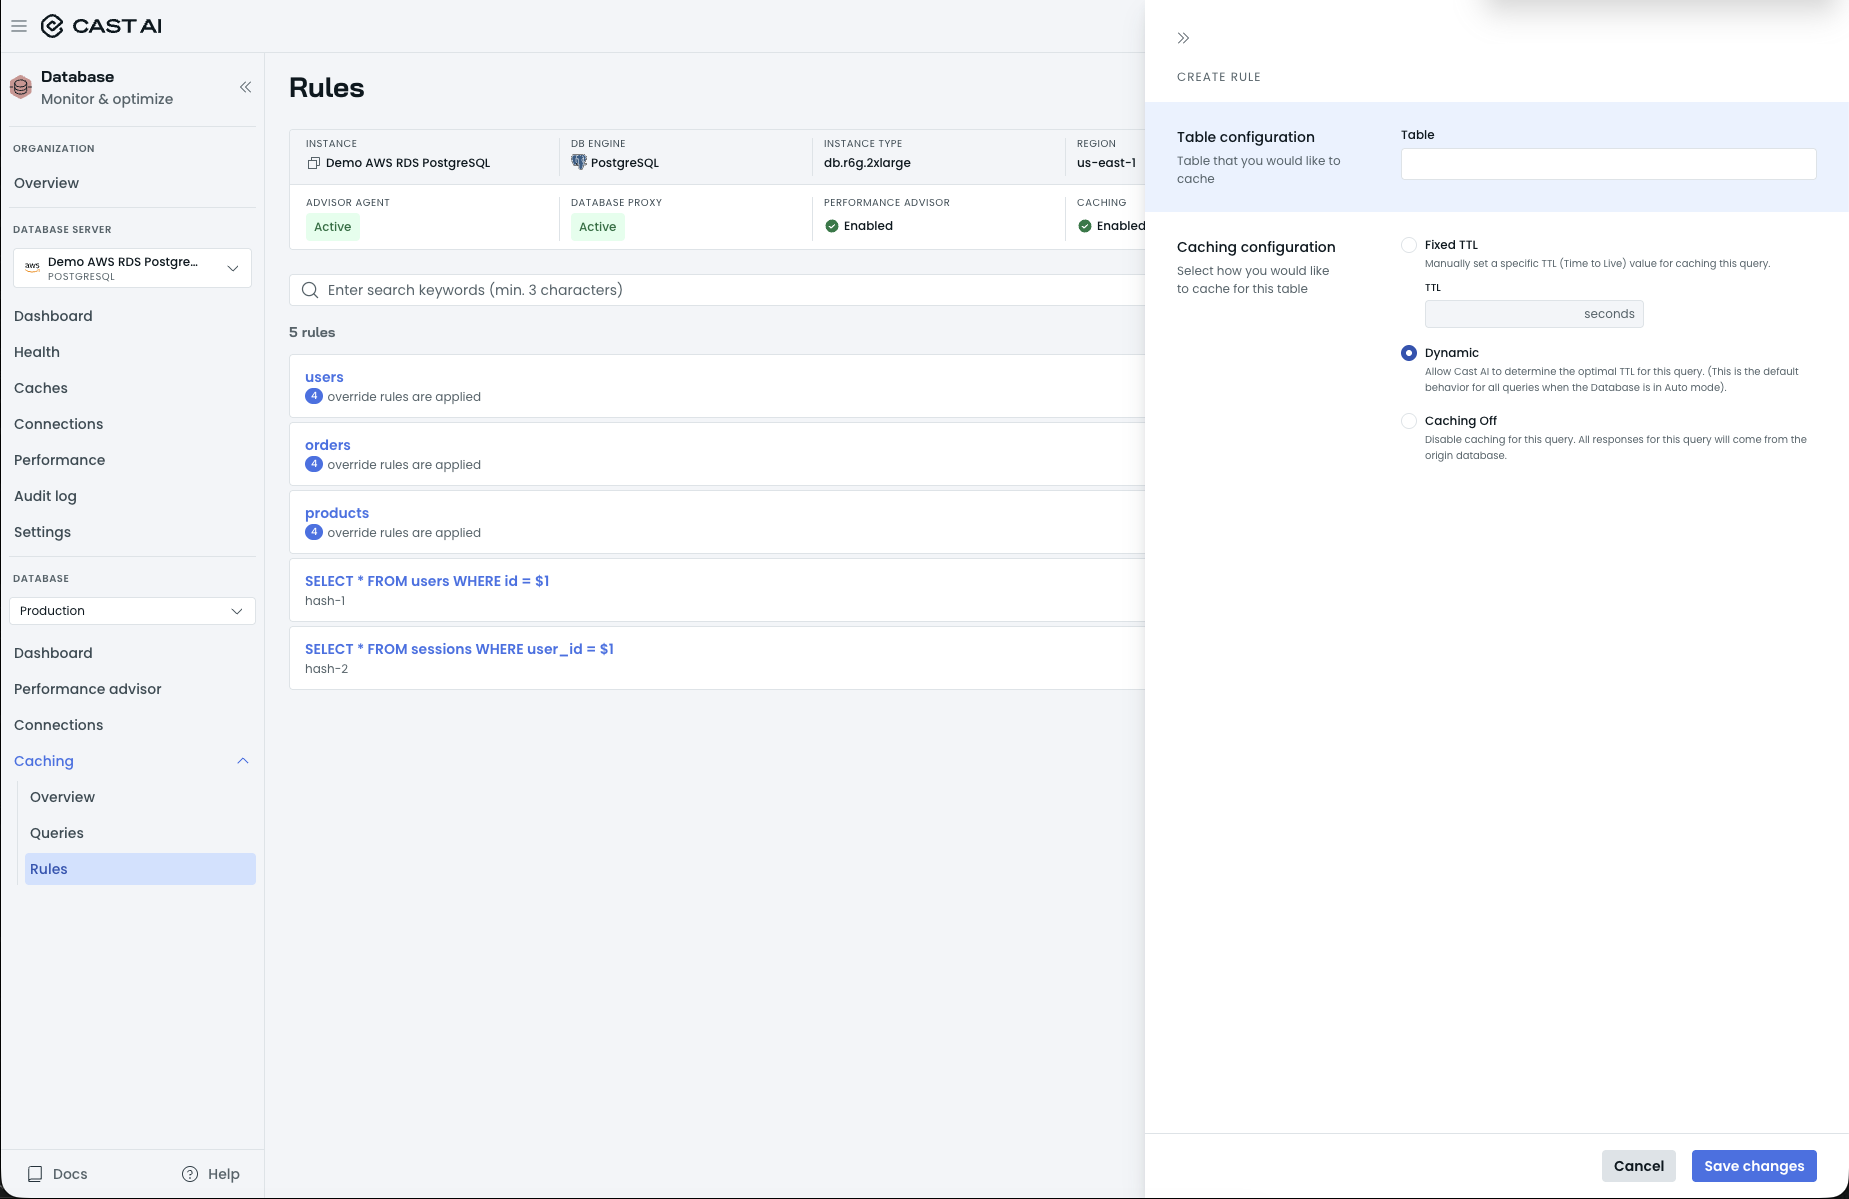Open the Audit log page
This screenshot has height=1199, width=1849.
tap(45, 496)
